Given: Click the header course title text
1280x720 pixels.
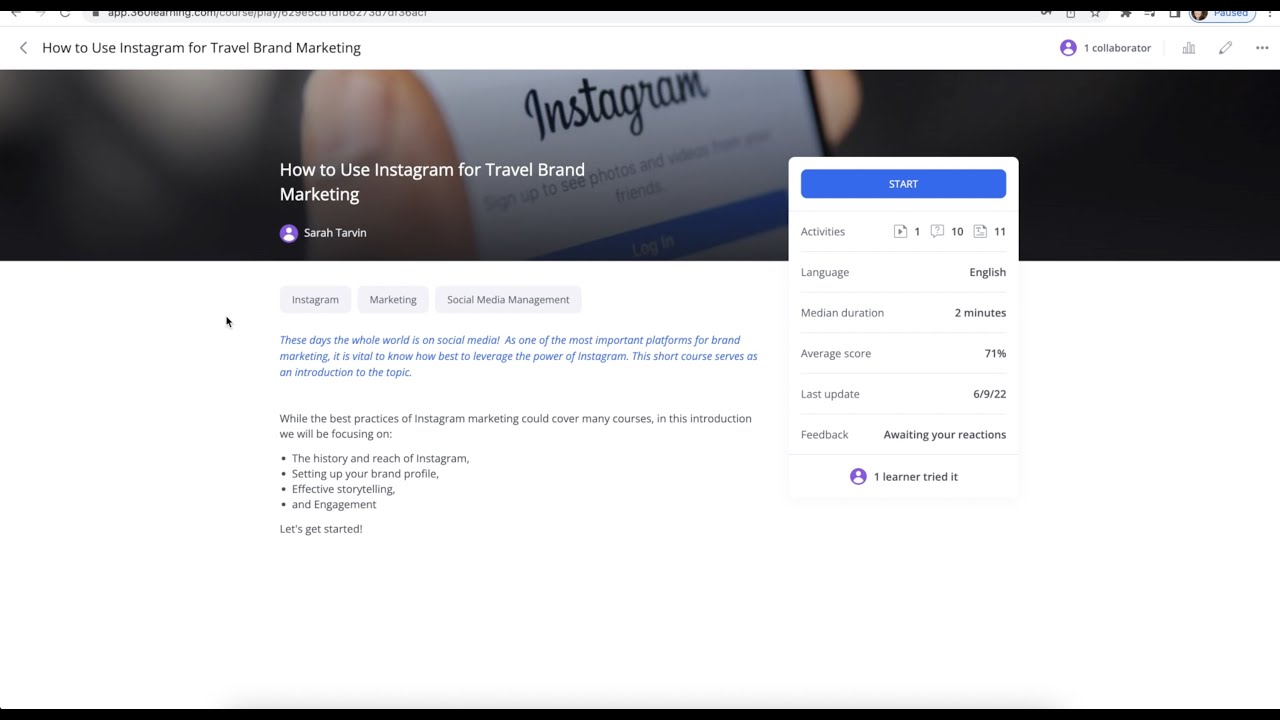Looking at the screenshot, I should click(x=201, y=48).
